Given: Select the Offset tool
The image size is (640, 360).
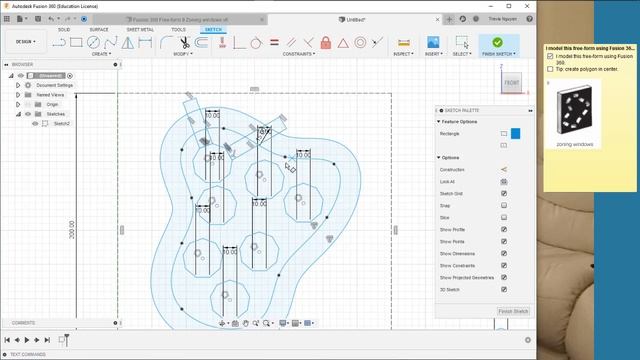Looking at the screenshot, I should coord(201,42).
